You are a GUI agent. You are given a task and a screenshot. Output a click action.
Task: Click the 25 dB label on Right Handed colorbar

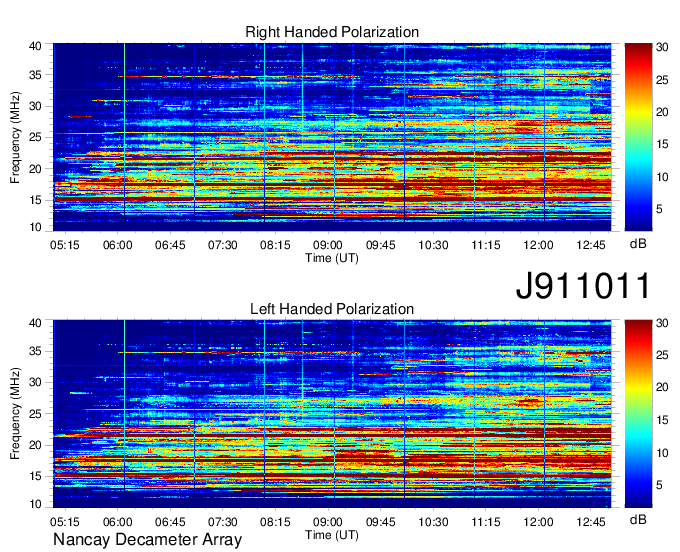click(662, 79)
